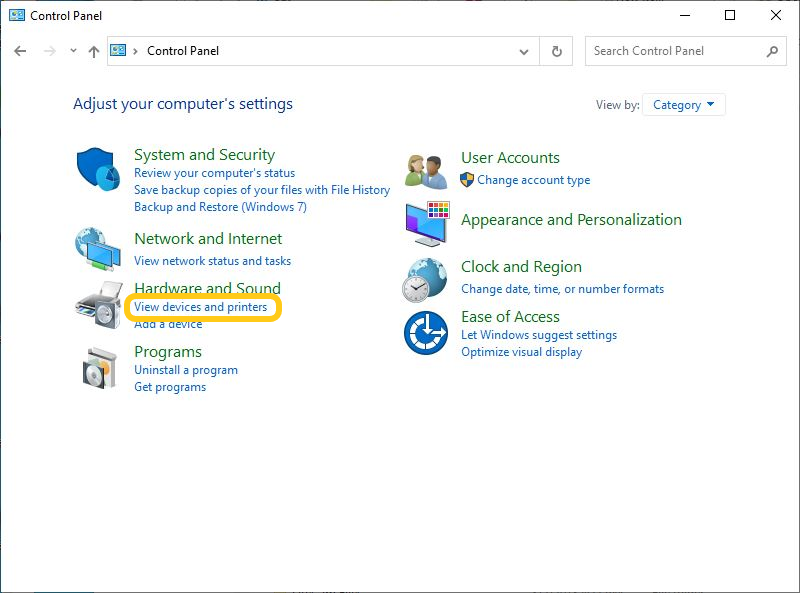Open System and Security category

[x=205, y=155]
